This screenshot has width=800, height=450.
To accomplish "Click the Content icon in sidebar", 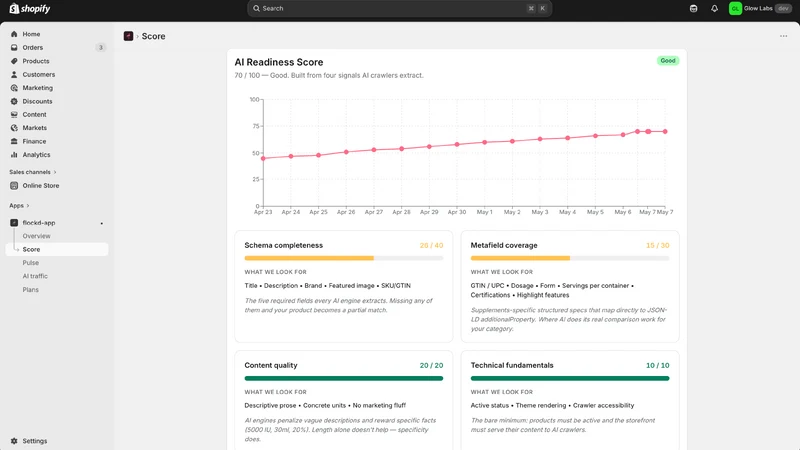I will coord(14,114).
